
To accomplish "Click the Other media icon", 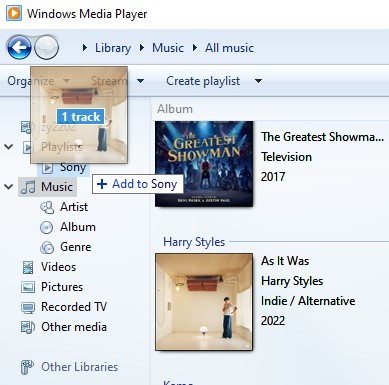I will click(28, 327).
